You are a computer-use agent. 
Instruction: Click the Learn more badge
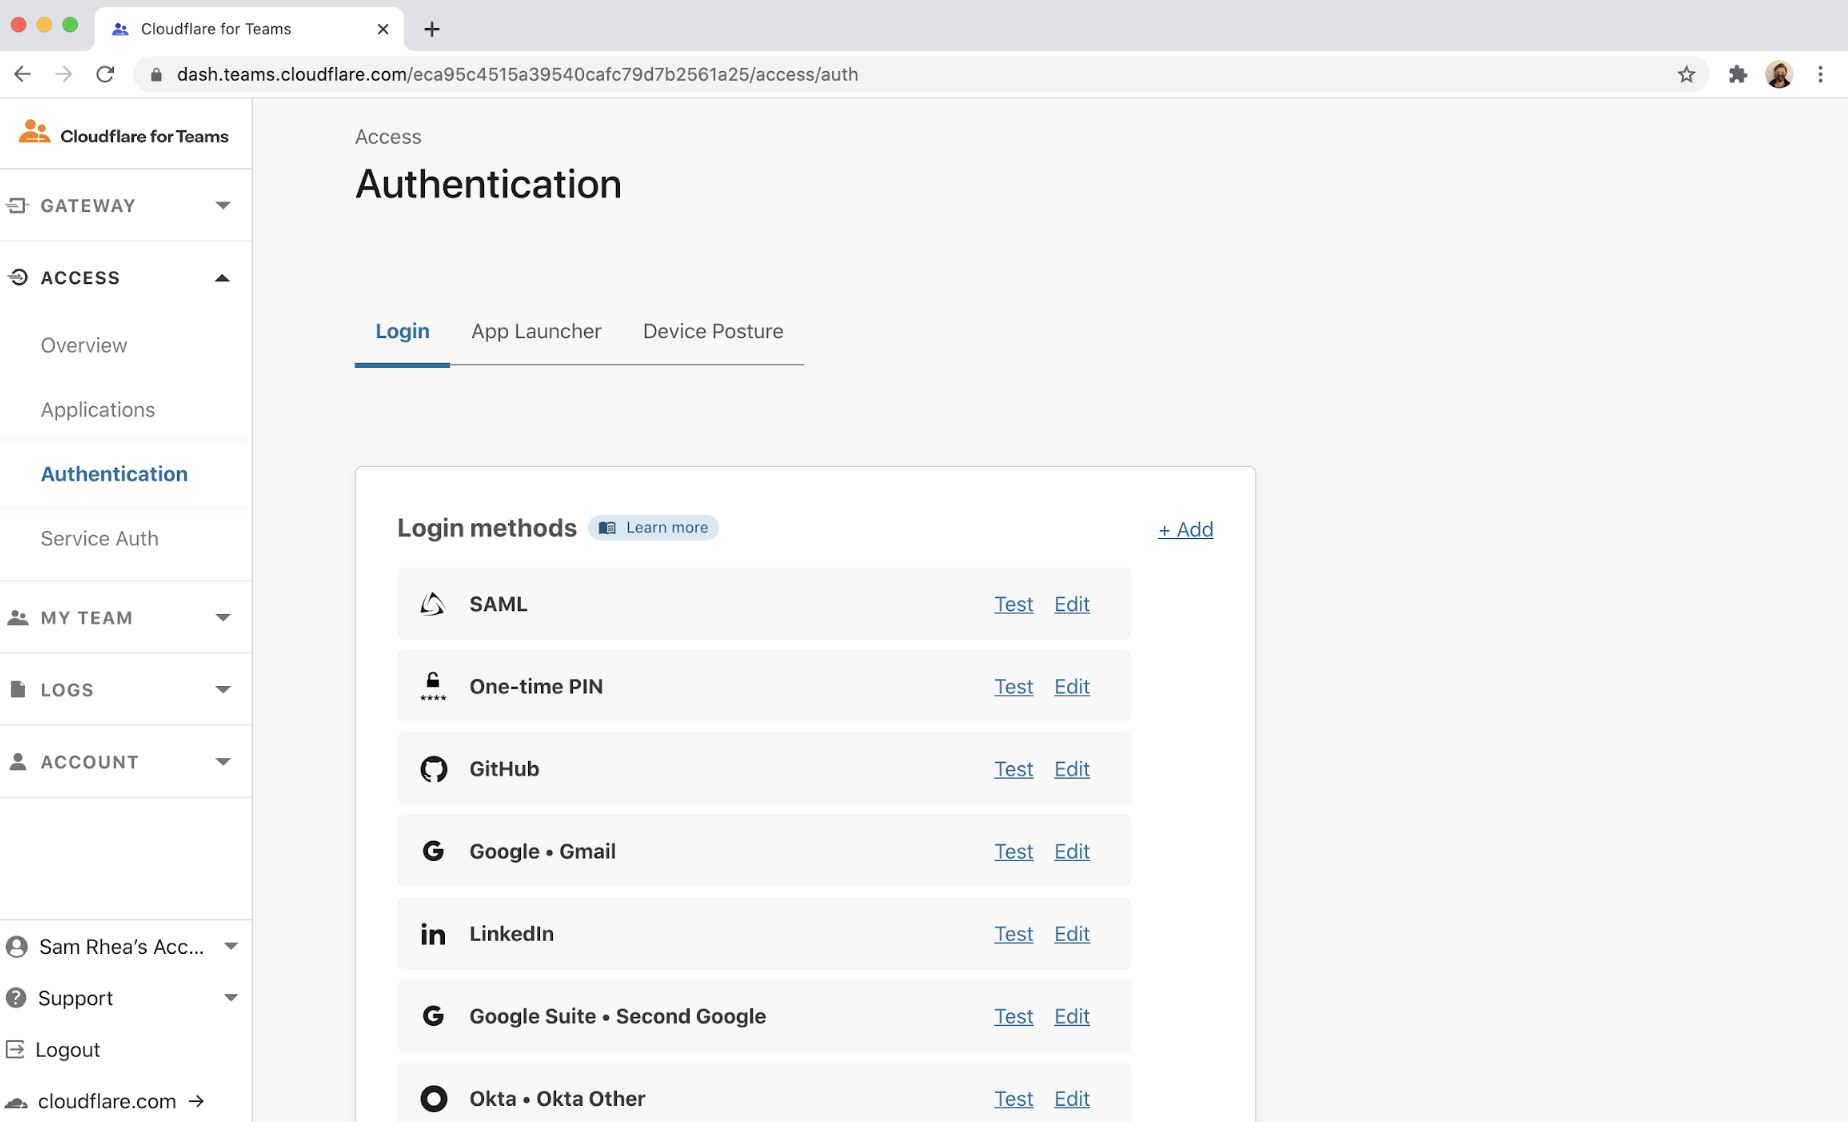pyautogui.click(x=654, y=528)
